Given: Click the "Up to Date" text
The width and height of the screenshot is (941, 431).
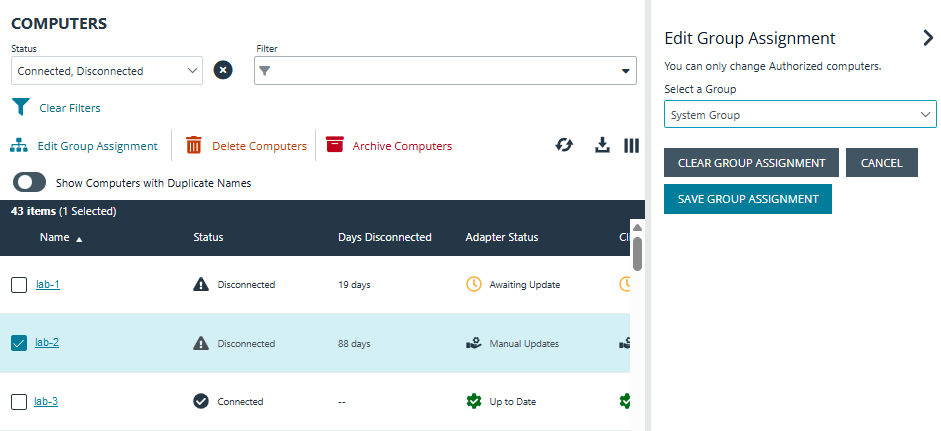Looking at the screenshot, I should click(513, 402).
